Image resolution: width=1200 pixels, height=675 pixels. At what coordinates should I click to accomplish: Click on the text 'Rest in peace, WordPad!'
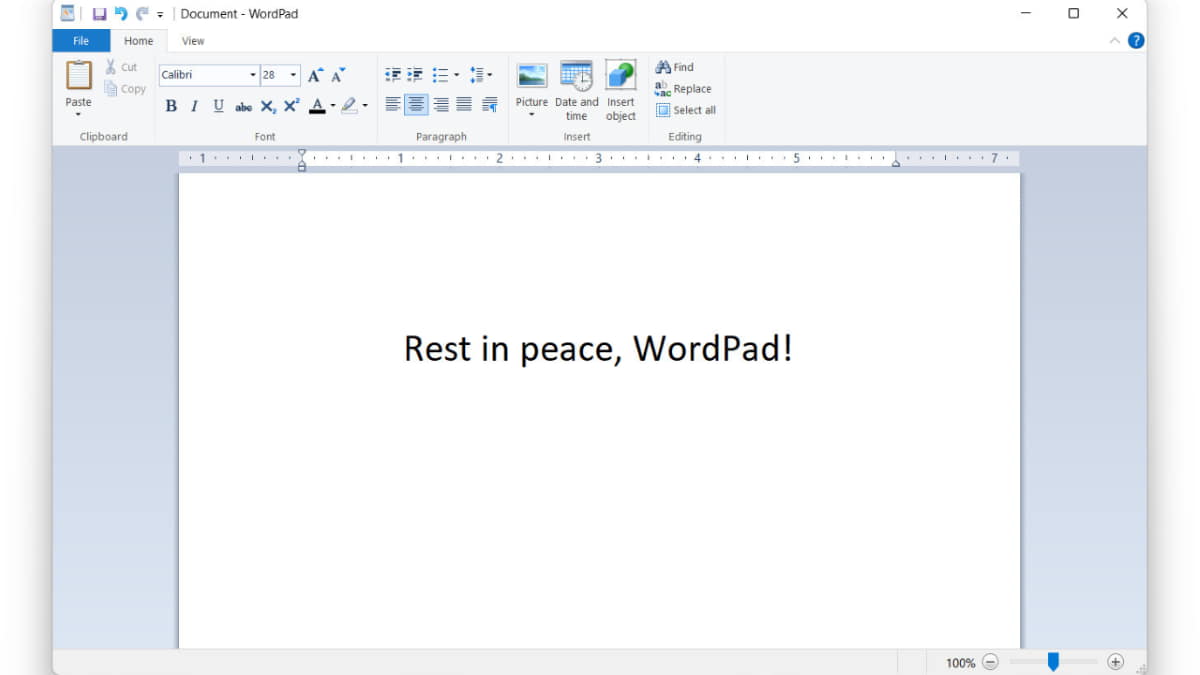[598, 348]
